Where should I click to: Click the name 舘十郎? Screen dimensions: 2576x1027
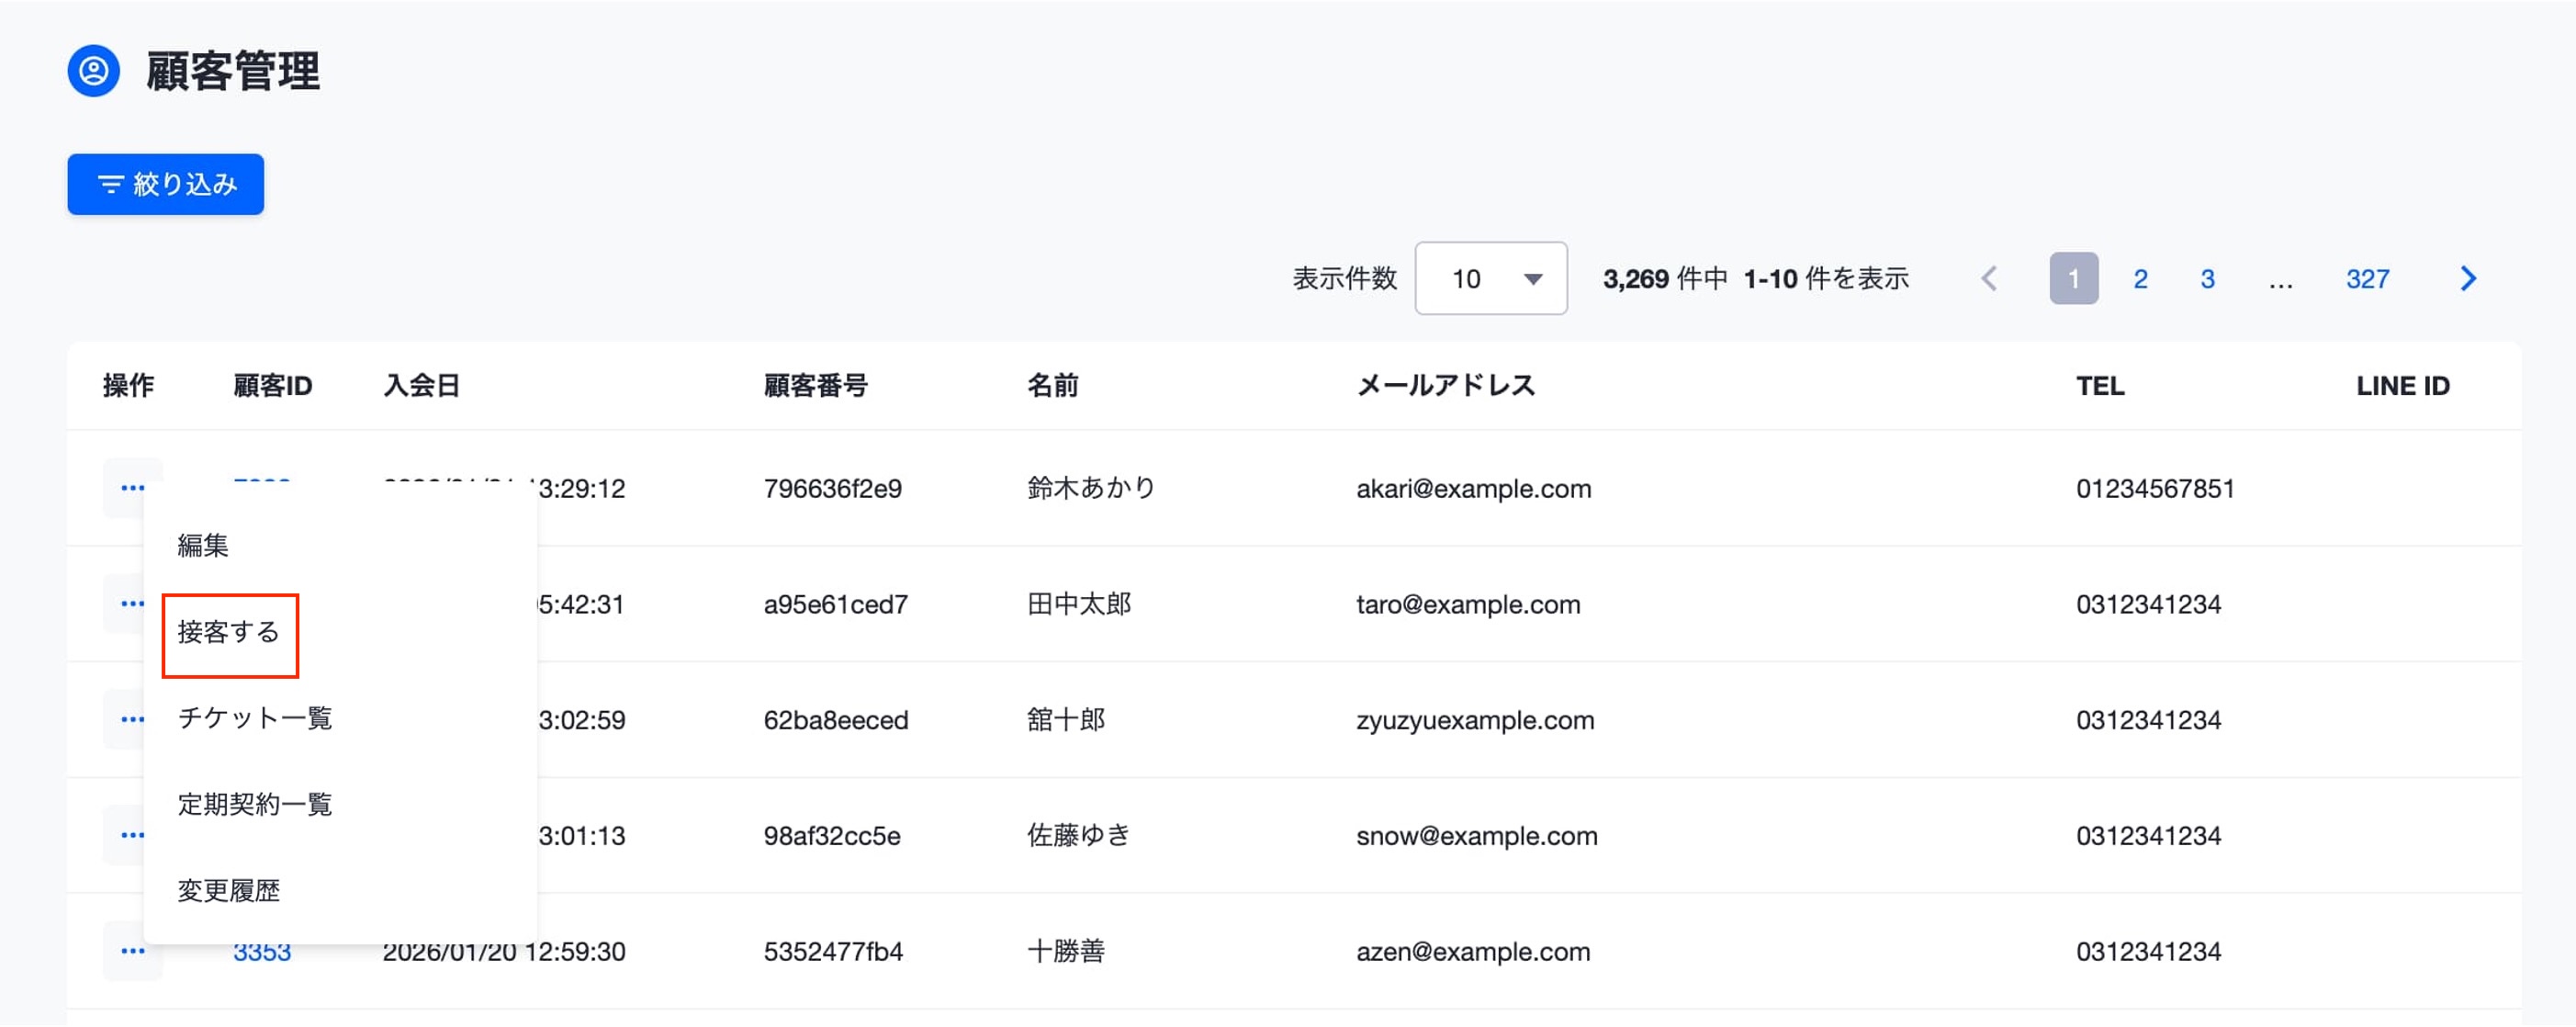click(x=1066, y=720)
